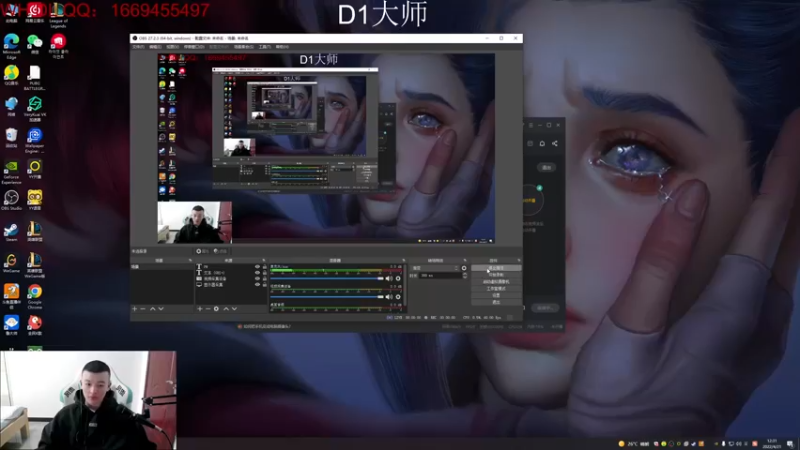Lock the video capture device source padlock
This screenshot has height=450, width=800.
(264, 279)
